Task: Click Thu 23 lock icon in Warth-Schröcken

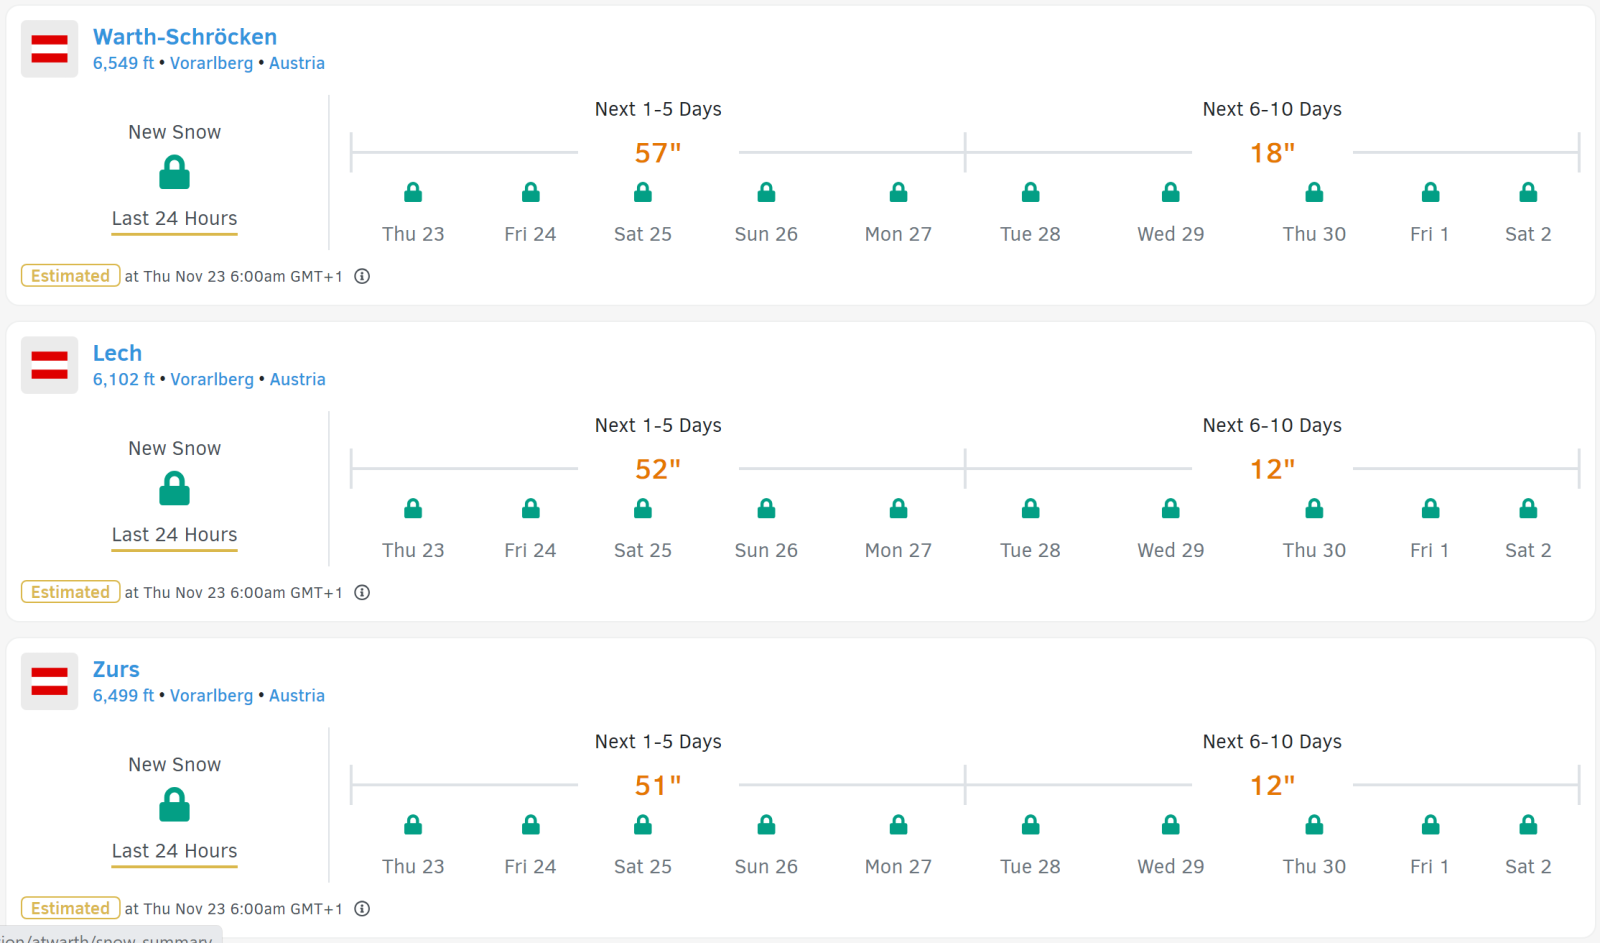Action: (413, 192)
